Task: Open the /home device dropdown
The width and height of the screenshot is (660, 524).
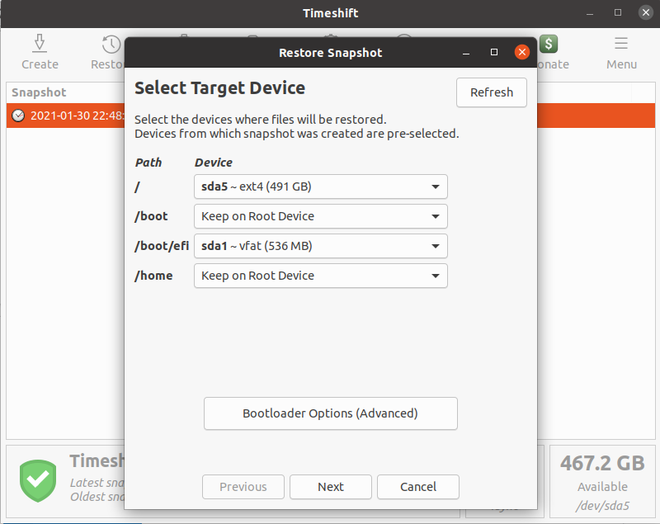Action: (321, 276)
